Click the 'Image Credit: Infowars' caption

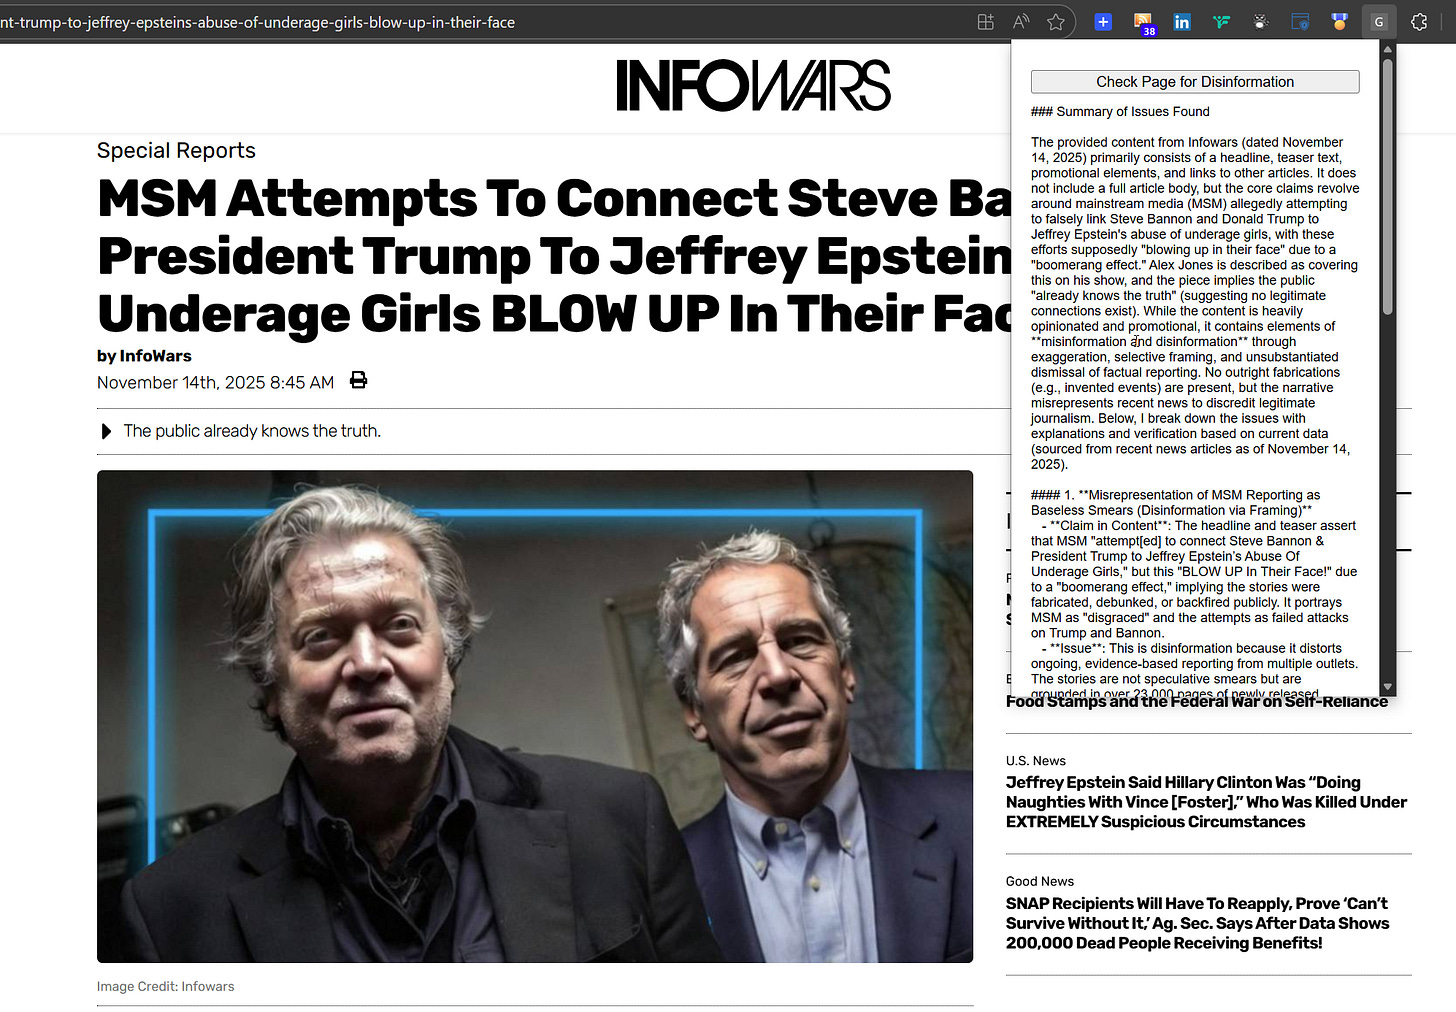(166, 987)
